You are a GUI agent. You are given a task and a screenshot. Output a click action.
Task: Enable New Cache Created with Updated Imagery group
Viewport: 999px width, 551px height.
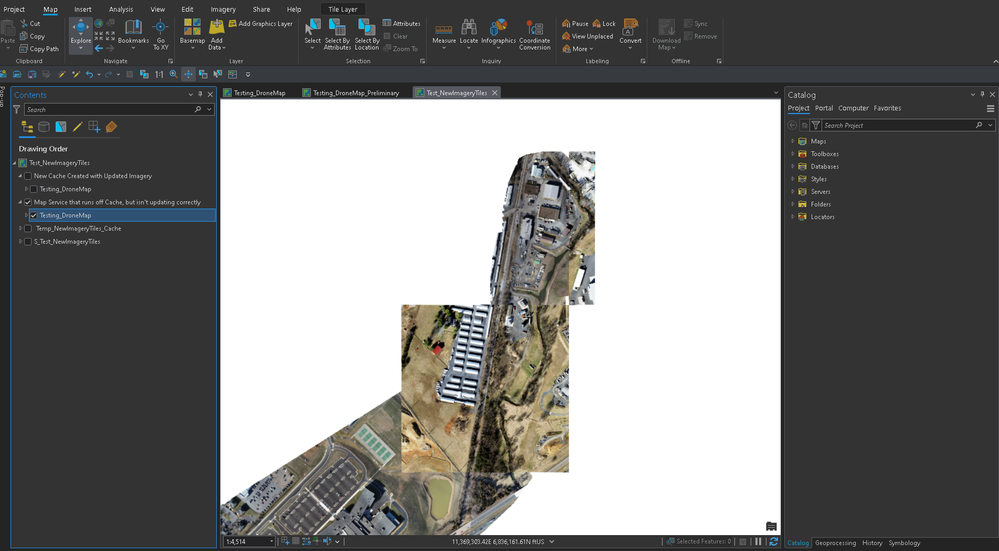coord(28,176)
